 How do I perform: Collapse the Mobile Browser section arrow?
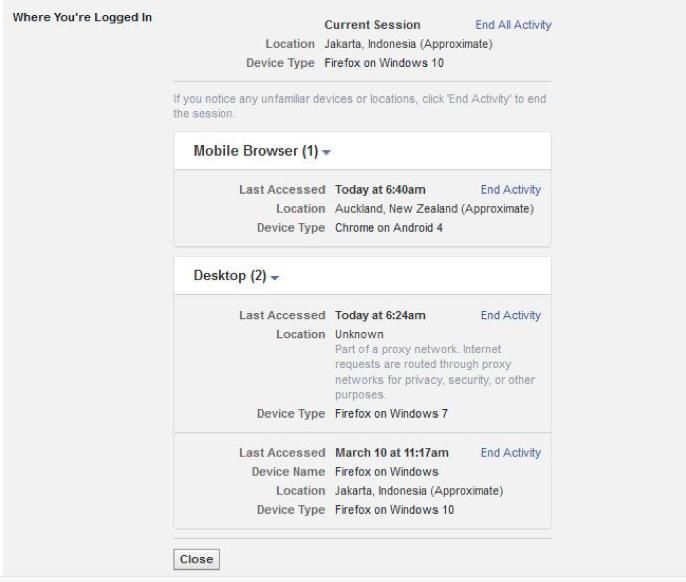[x=327, y=153]
